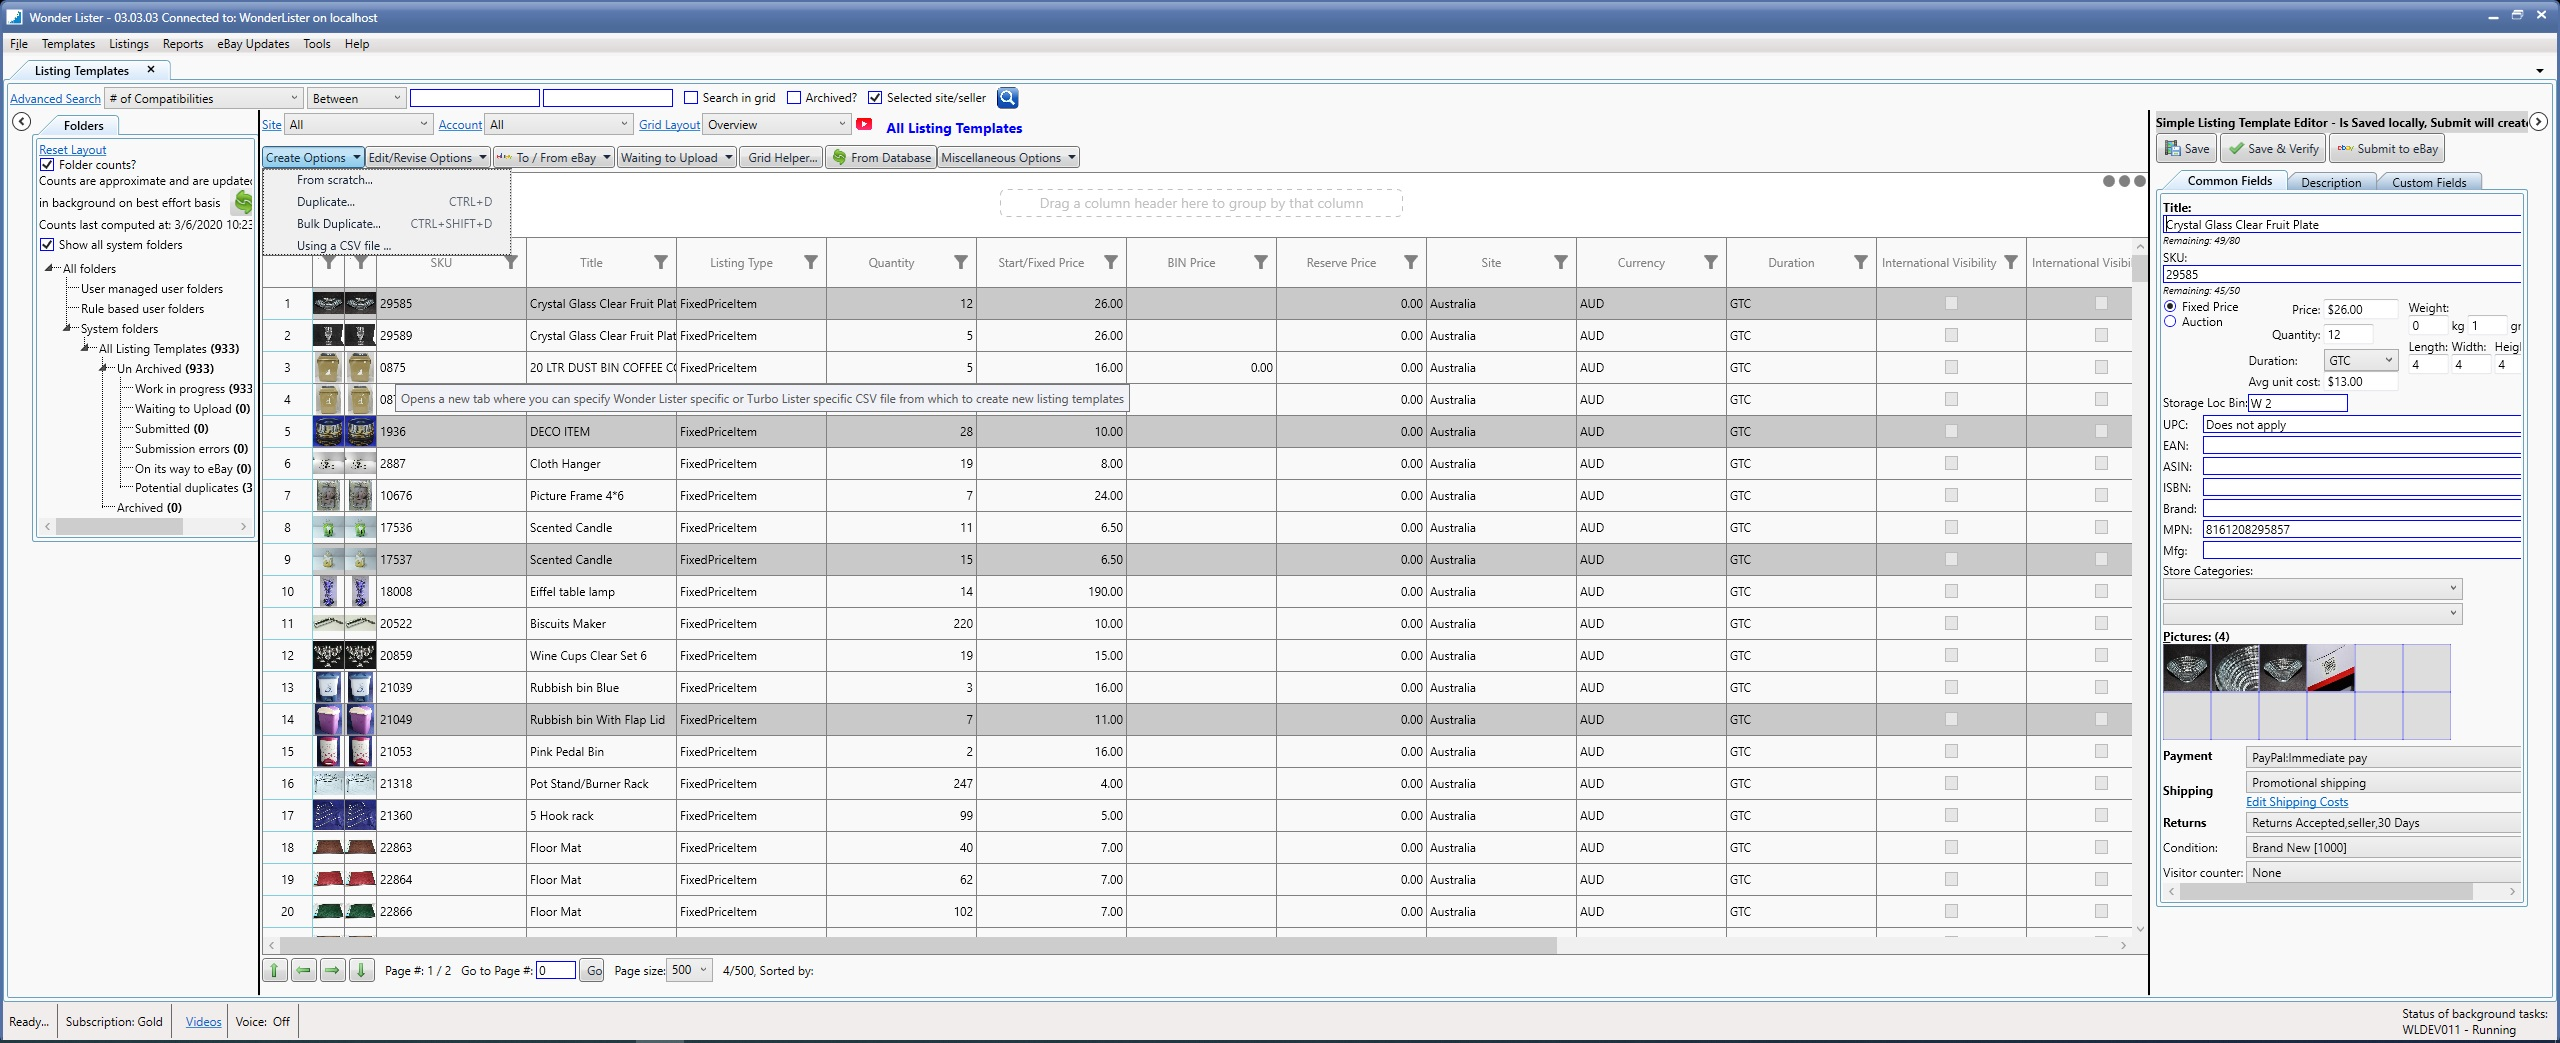Open the To / From eBay dropdown
Viewport: 2560px width, 1043px height.
pyautogui.click(x=554, y=158)
